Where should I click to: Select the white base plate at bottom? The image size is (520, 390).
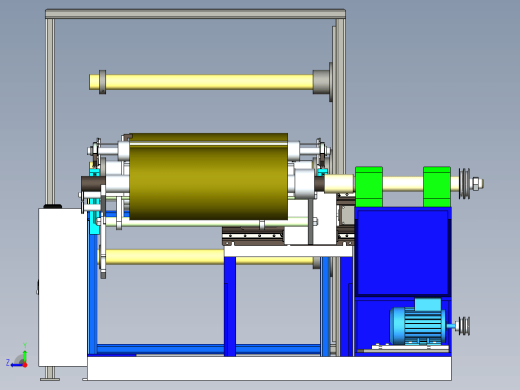click(x=269, y=368)
